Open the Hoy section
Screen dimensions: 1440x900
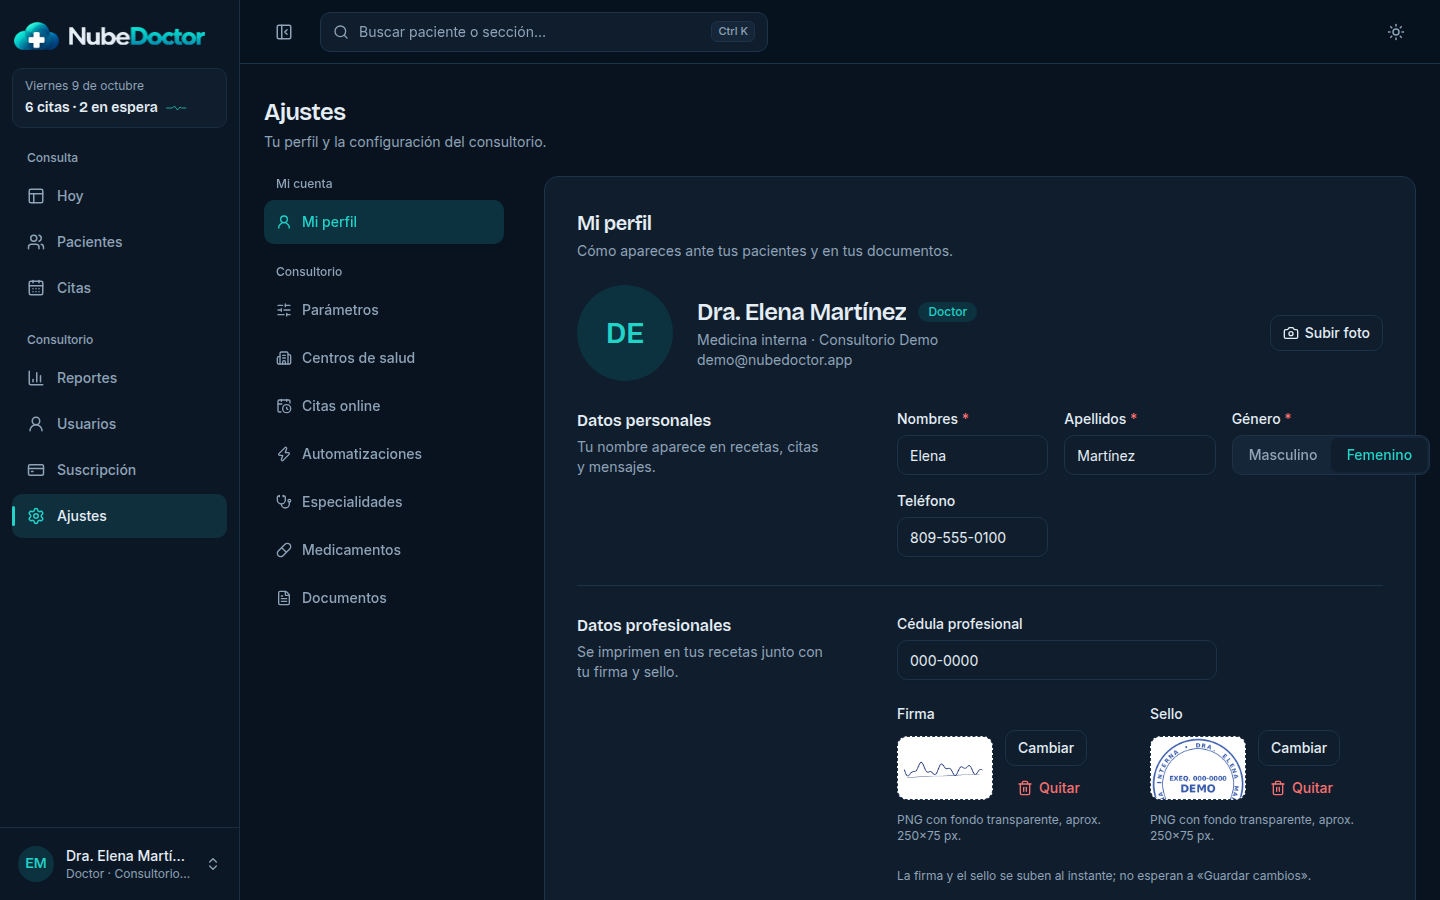[119, 196]
